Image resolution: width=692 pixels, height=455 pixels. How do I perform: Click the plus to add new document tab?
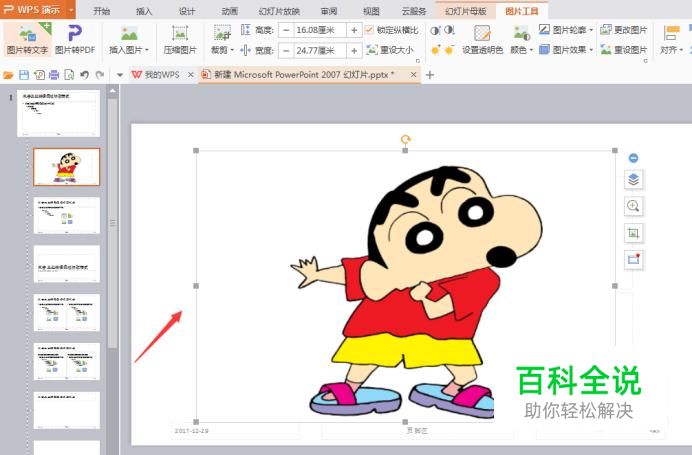[430, 75]
